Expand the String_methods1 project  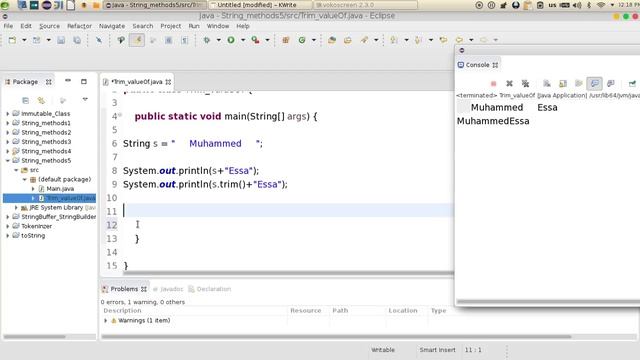(7, 123)
